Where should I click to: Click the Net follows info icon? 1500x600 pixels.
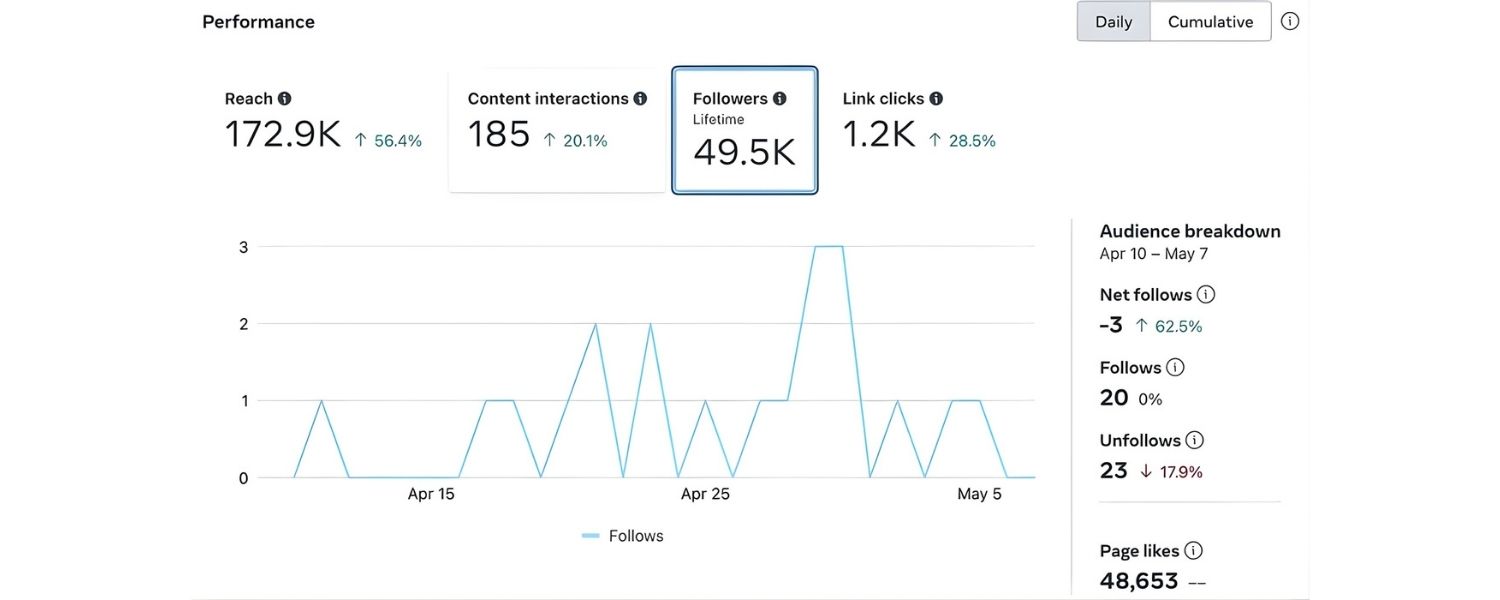[1206, 294]
